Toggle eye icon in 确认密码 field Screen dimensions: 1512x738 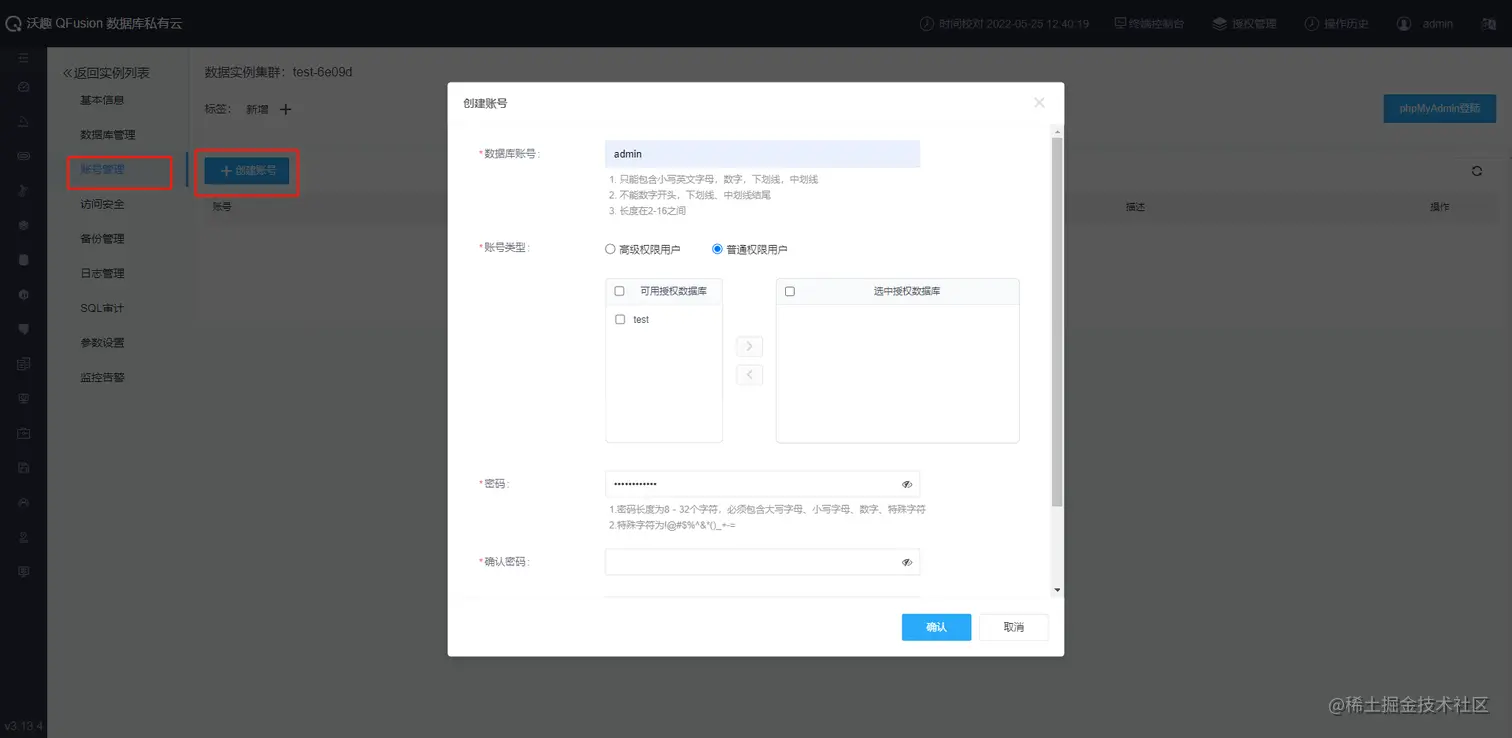(907, 562)
